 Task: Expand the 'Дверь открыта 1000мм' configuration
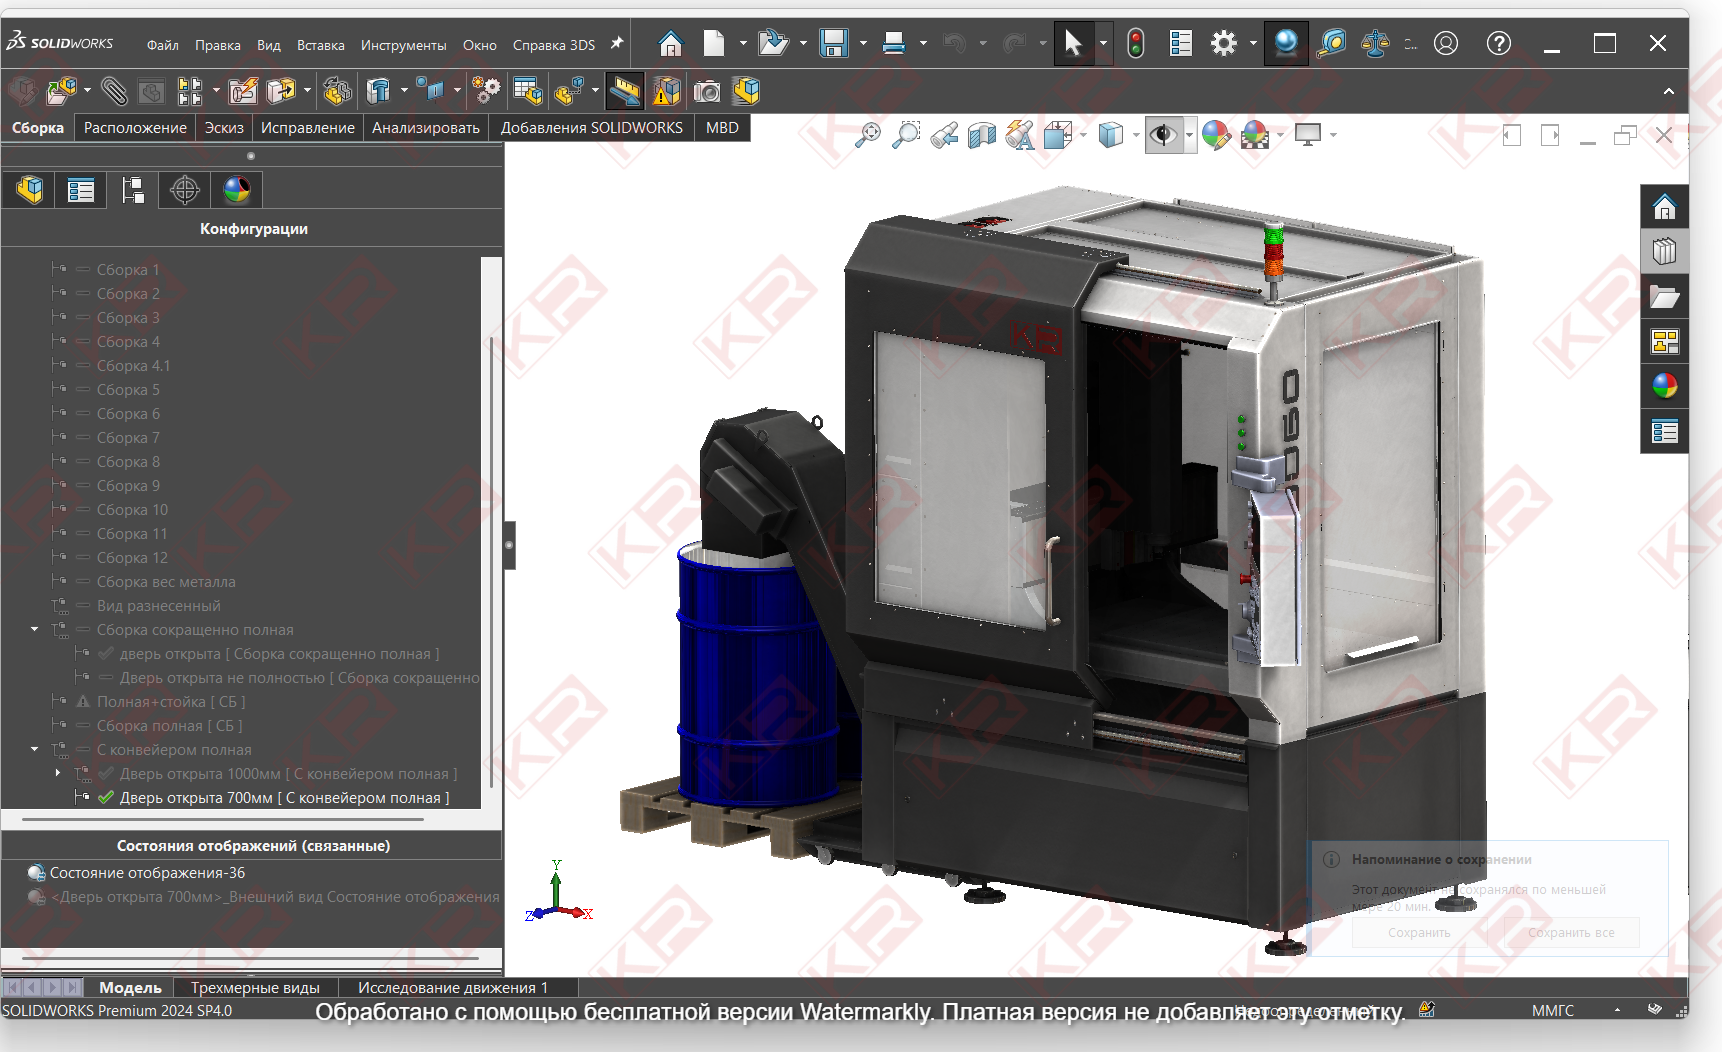point(58,774)
